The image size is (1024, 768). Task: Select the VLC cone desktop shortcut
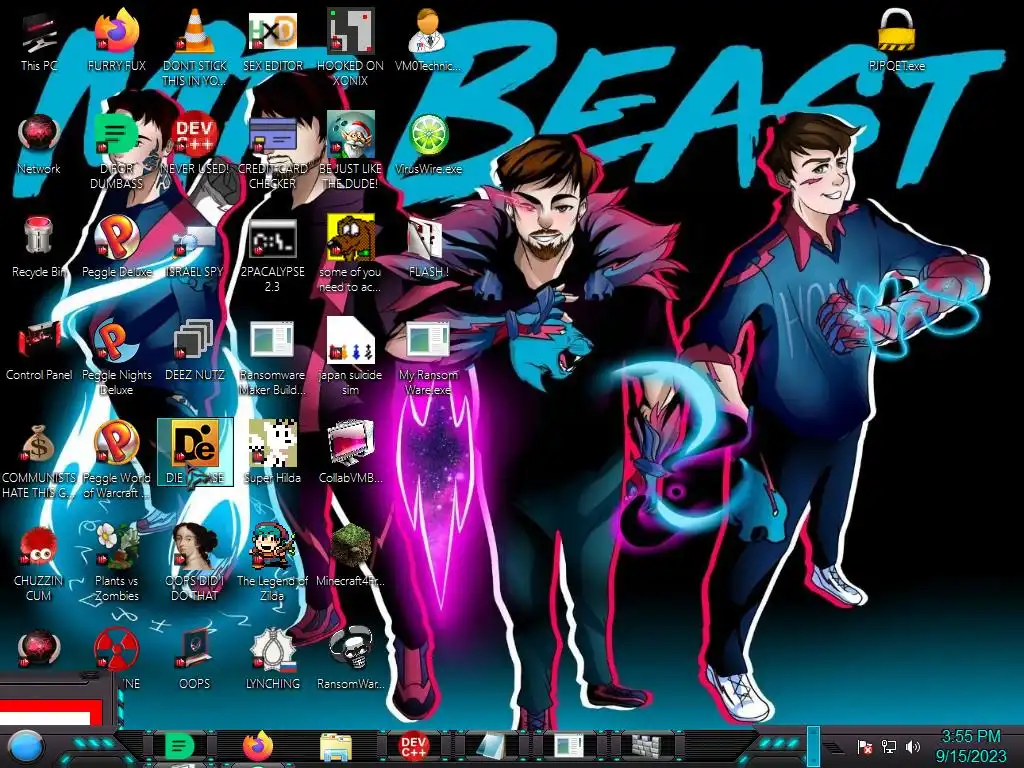(x=195, y=48)
